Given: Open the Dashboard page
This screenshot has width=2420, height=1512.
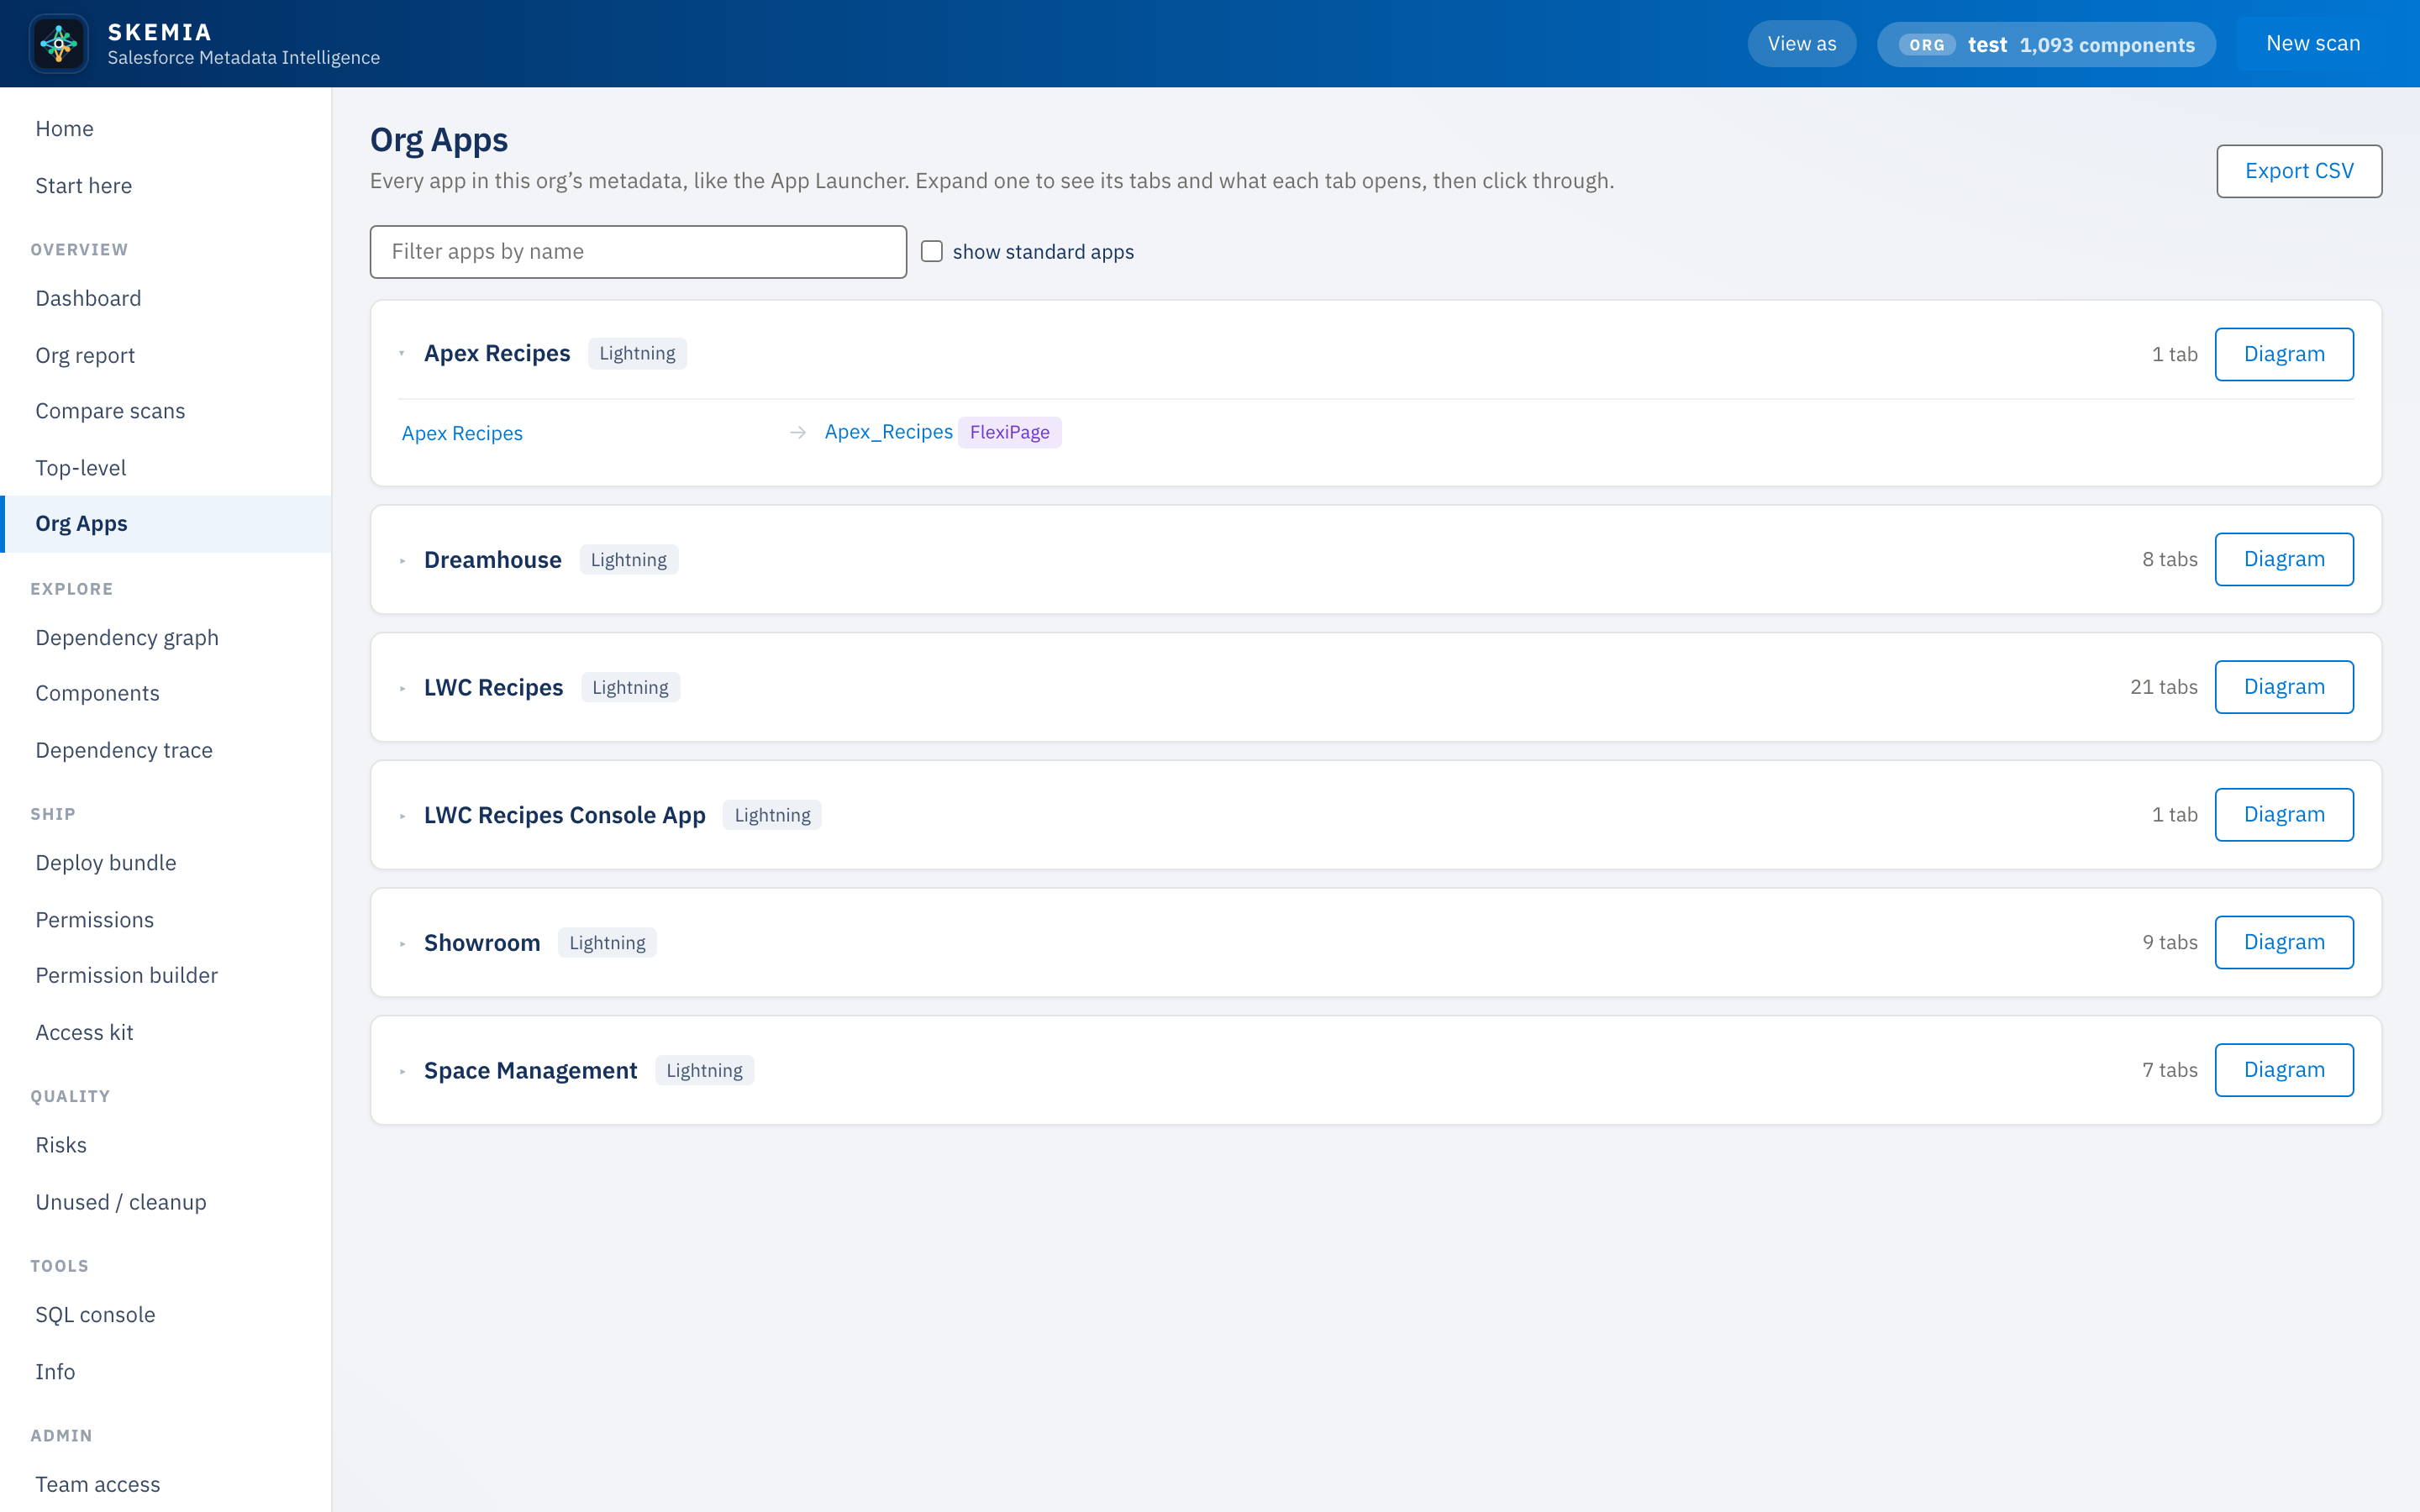Looking at the screenshot, I should coord(166,298).
